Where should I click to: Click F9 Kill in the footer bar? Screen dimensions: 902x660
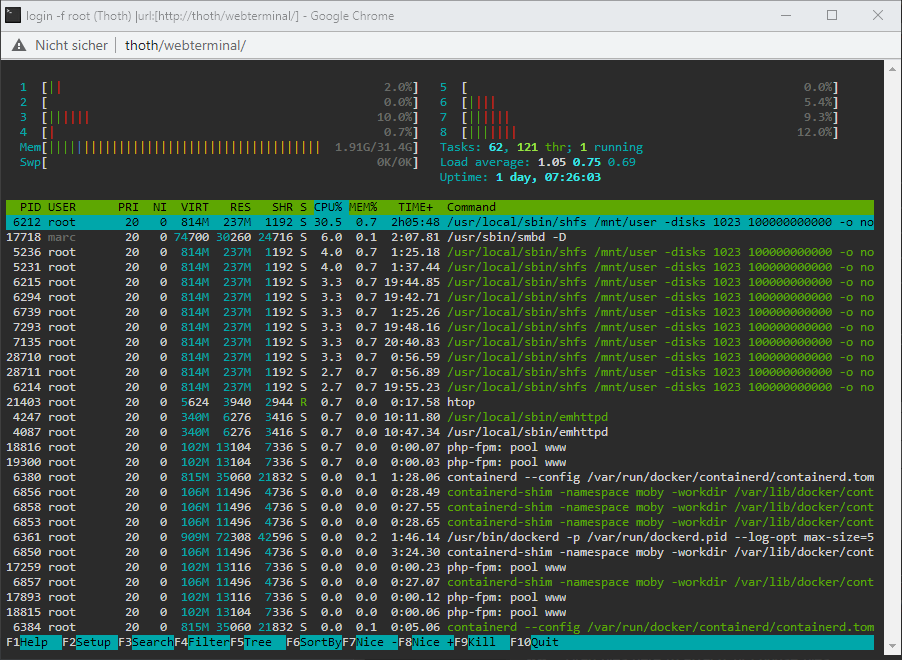click(481, 642)
